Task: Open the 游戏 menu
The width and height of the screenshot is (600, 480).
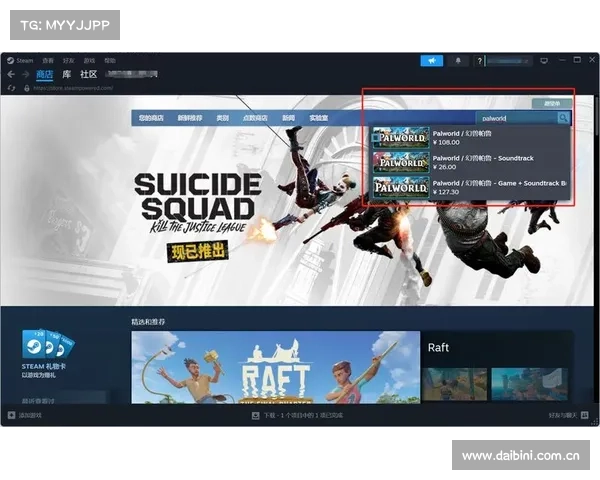Action: pyautogui.click(x=90, y=60)
